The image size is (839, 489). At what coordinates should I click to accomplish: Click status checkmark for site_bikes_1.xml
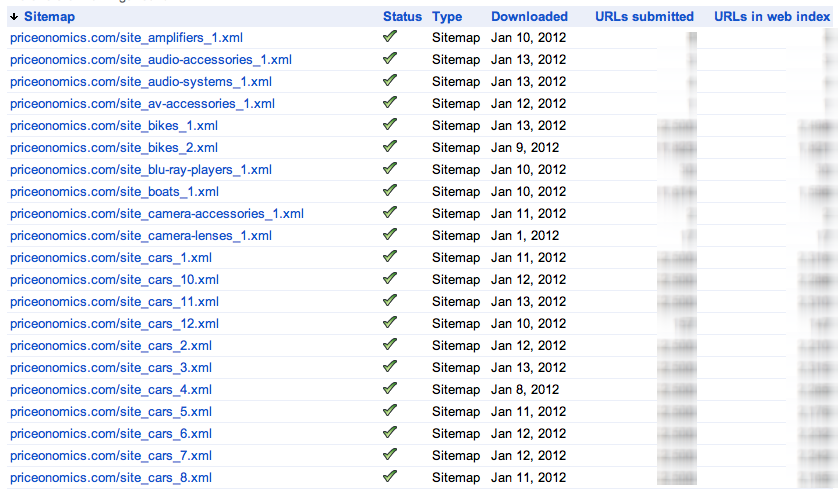390,124
